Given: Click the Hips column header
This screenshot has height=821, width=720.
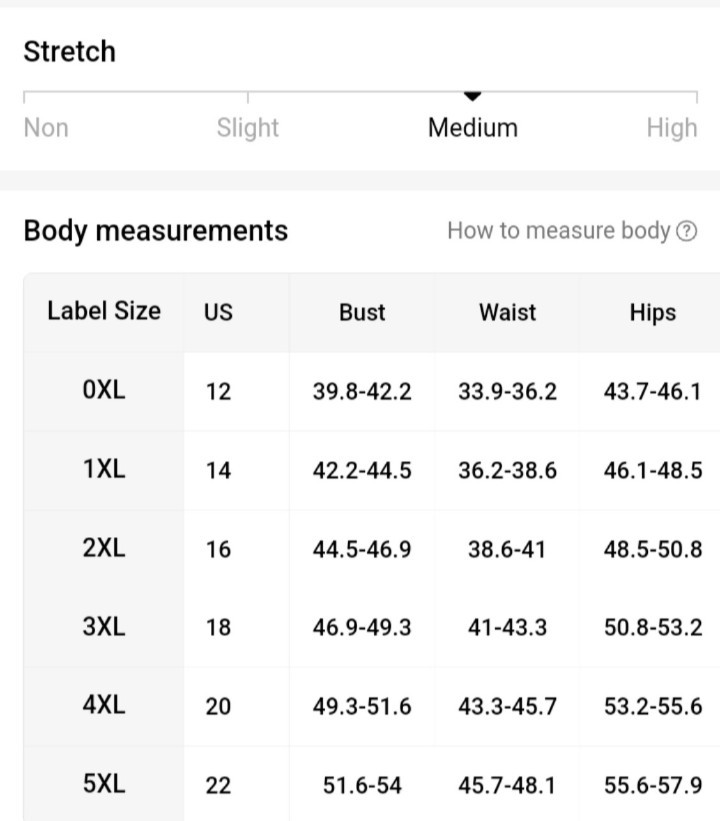Looking at the screenshot, I should point(652,313).
